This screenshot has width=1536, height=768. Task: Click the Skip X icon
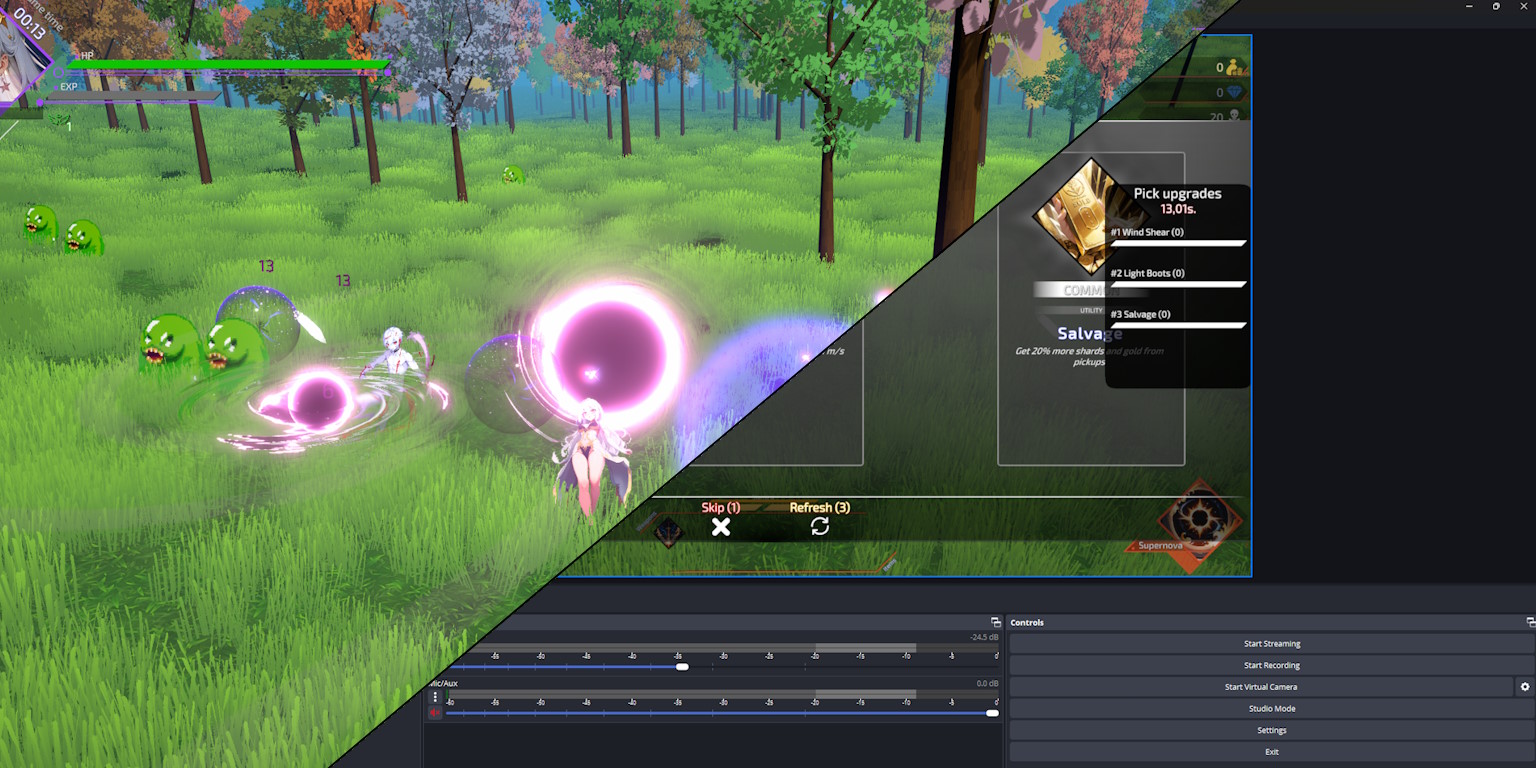pos(720,527)
